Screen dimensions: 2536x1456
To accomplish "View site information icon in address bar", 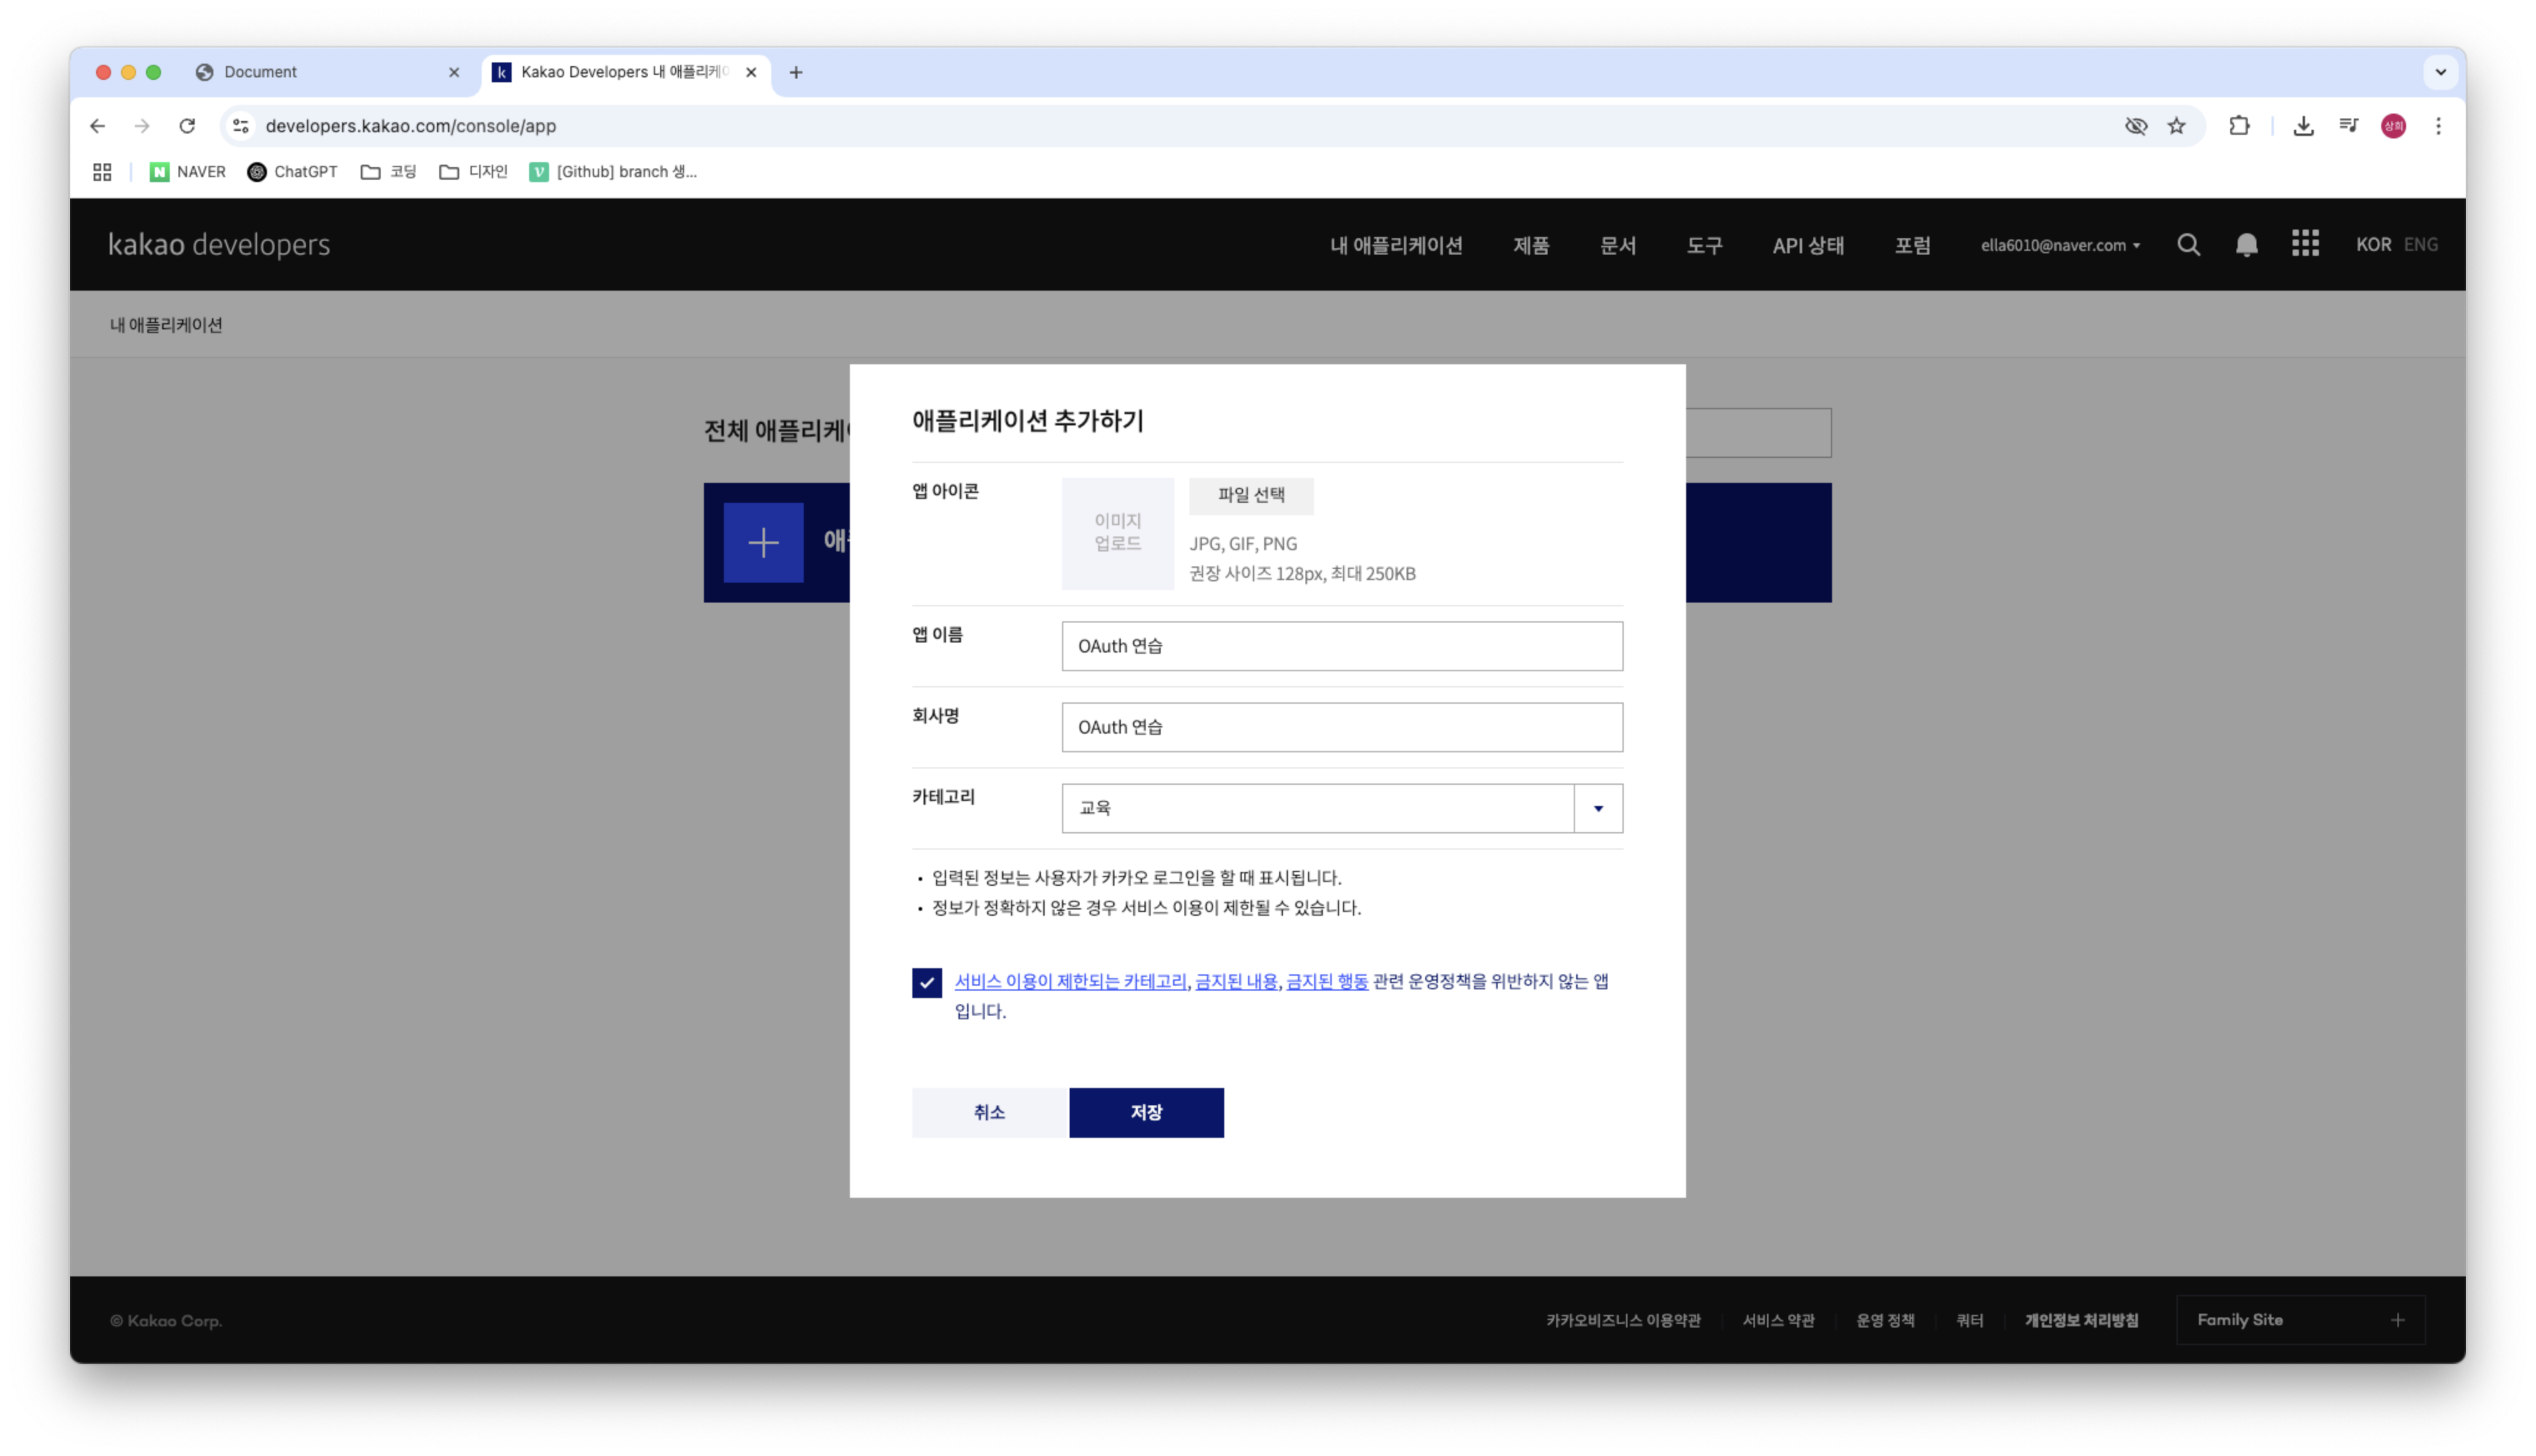I will [241, 126].
